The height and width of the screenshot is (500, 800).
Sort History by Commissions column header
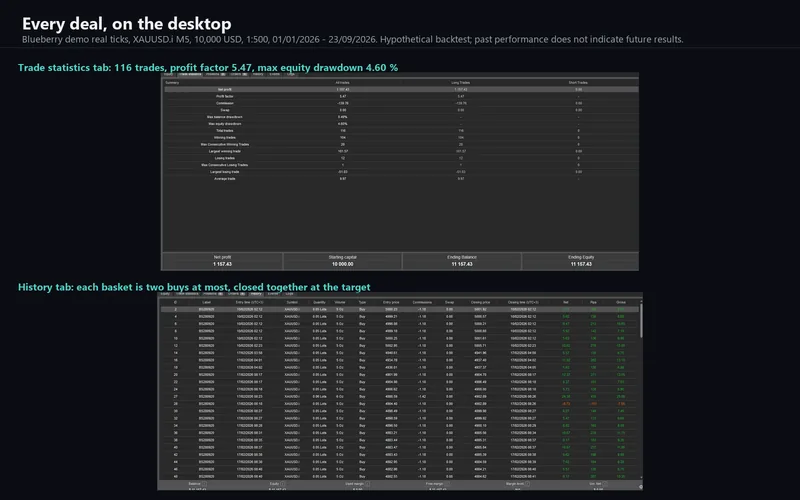click(422, 302)
